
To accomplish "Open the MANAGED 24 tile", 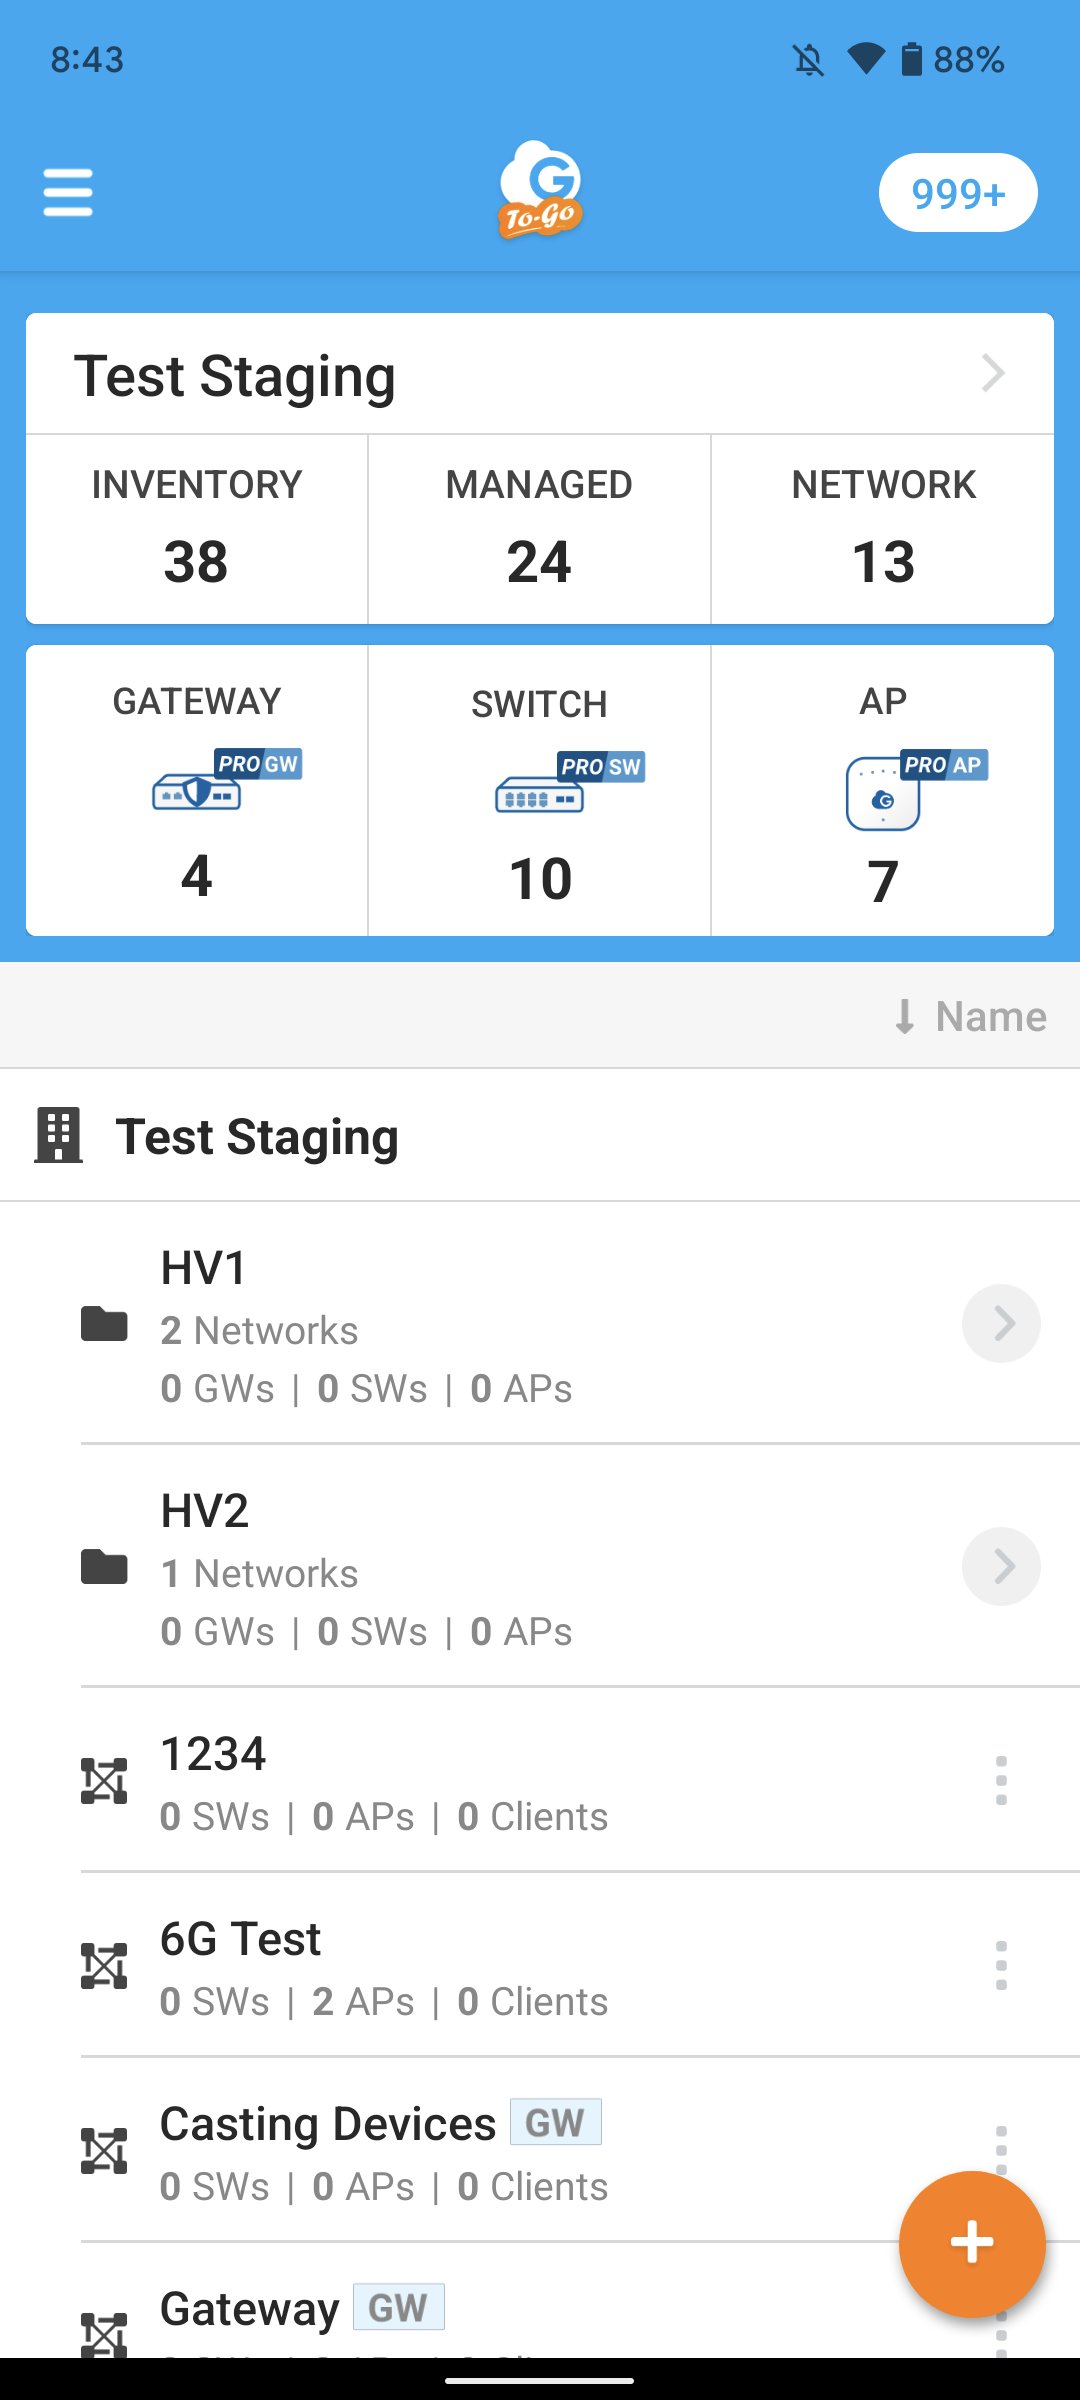I will tap(539, 529).
